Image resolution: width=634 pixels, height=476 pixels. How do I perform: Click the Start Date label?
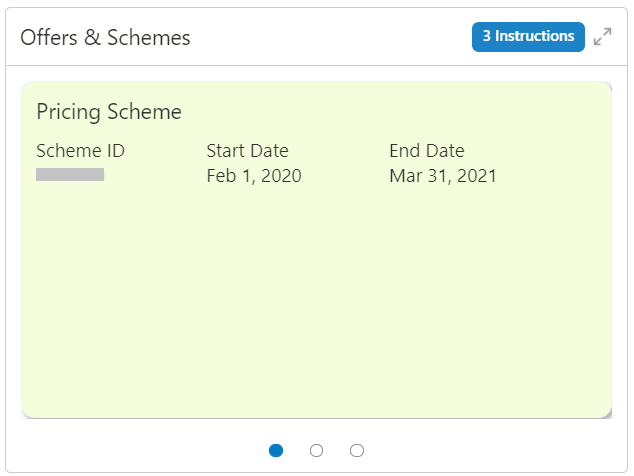[247, 151]
